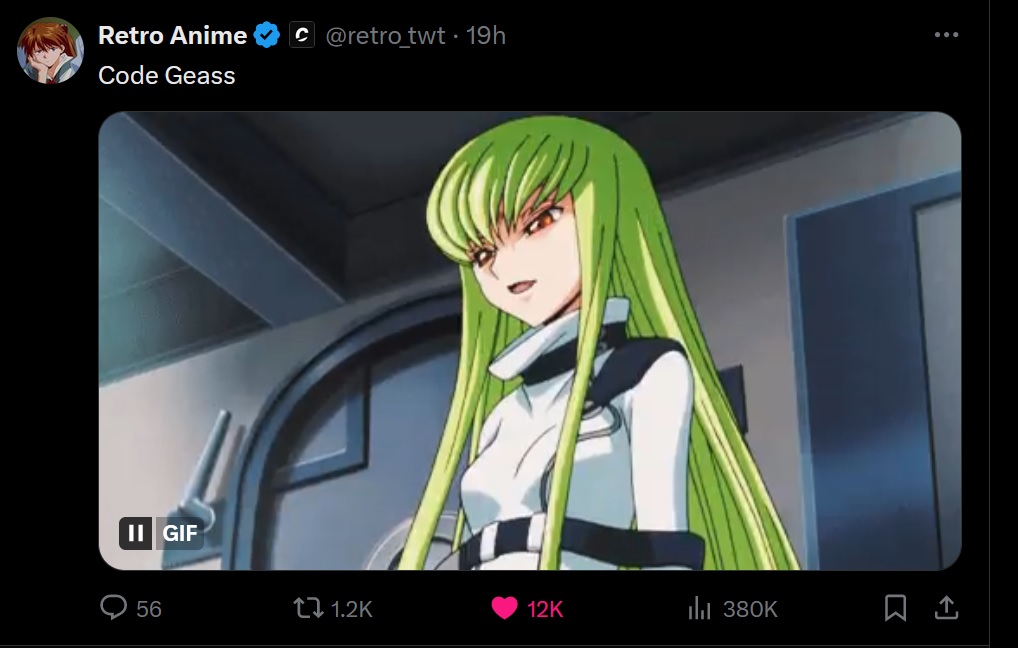
Task: Pause the playing GIF
Action: [x=136, y=533]
